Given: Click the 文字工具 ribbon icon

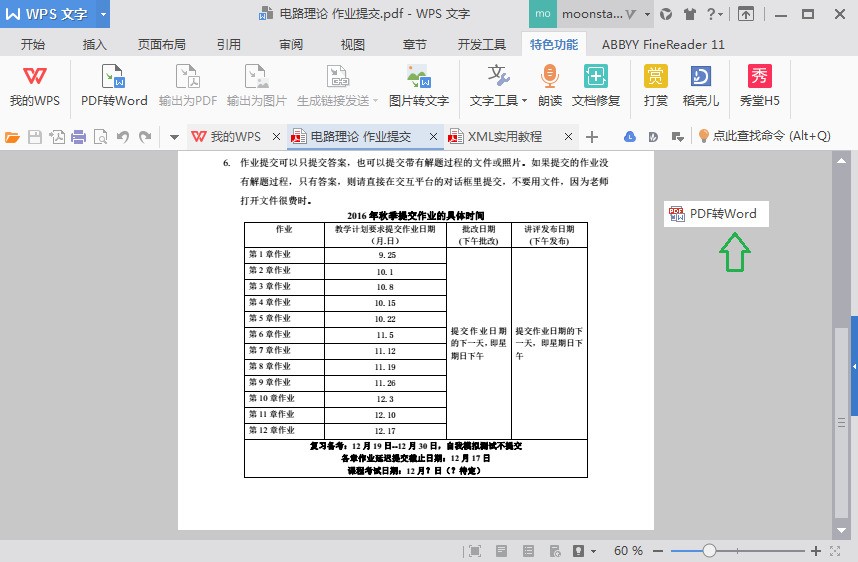Looking at the screenshot, I should click(498, 76).
